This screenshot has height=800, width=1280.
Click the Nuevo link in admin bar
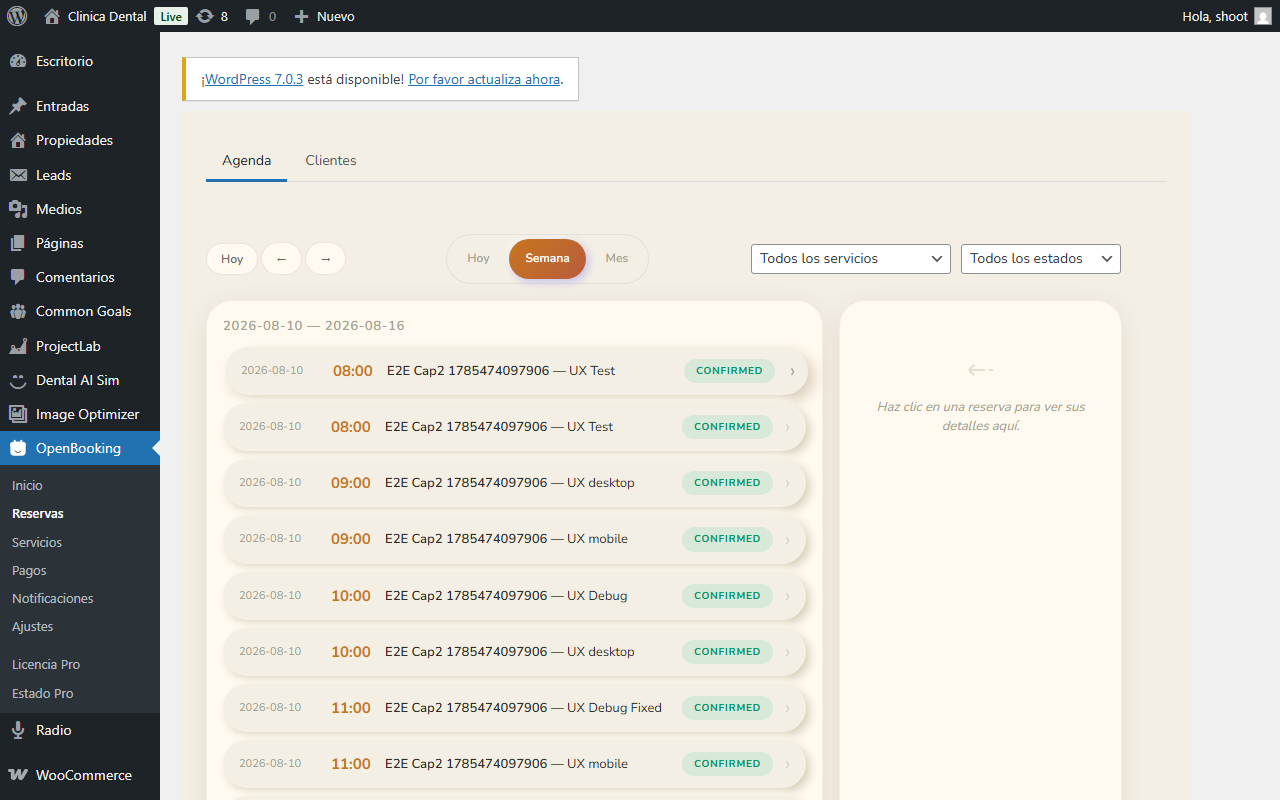tap(336, 16)
